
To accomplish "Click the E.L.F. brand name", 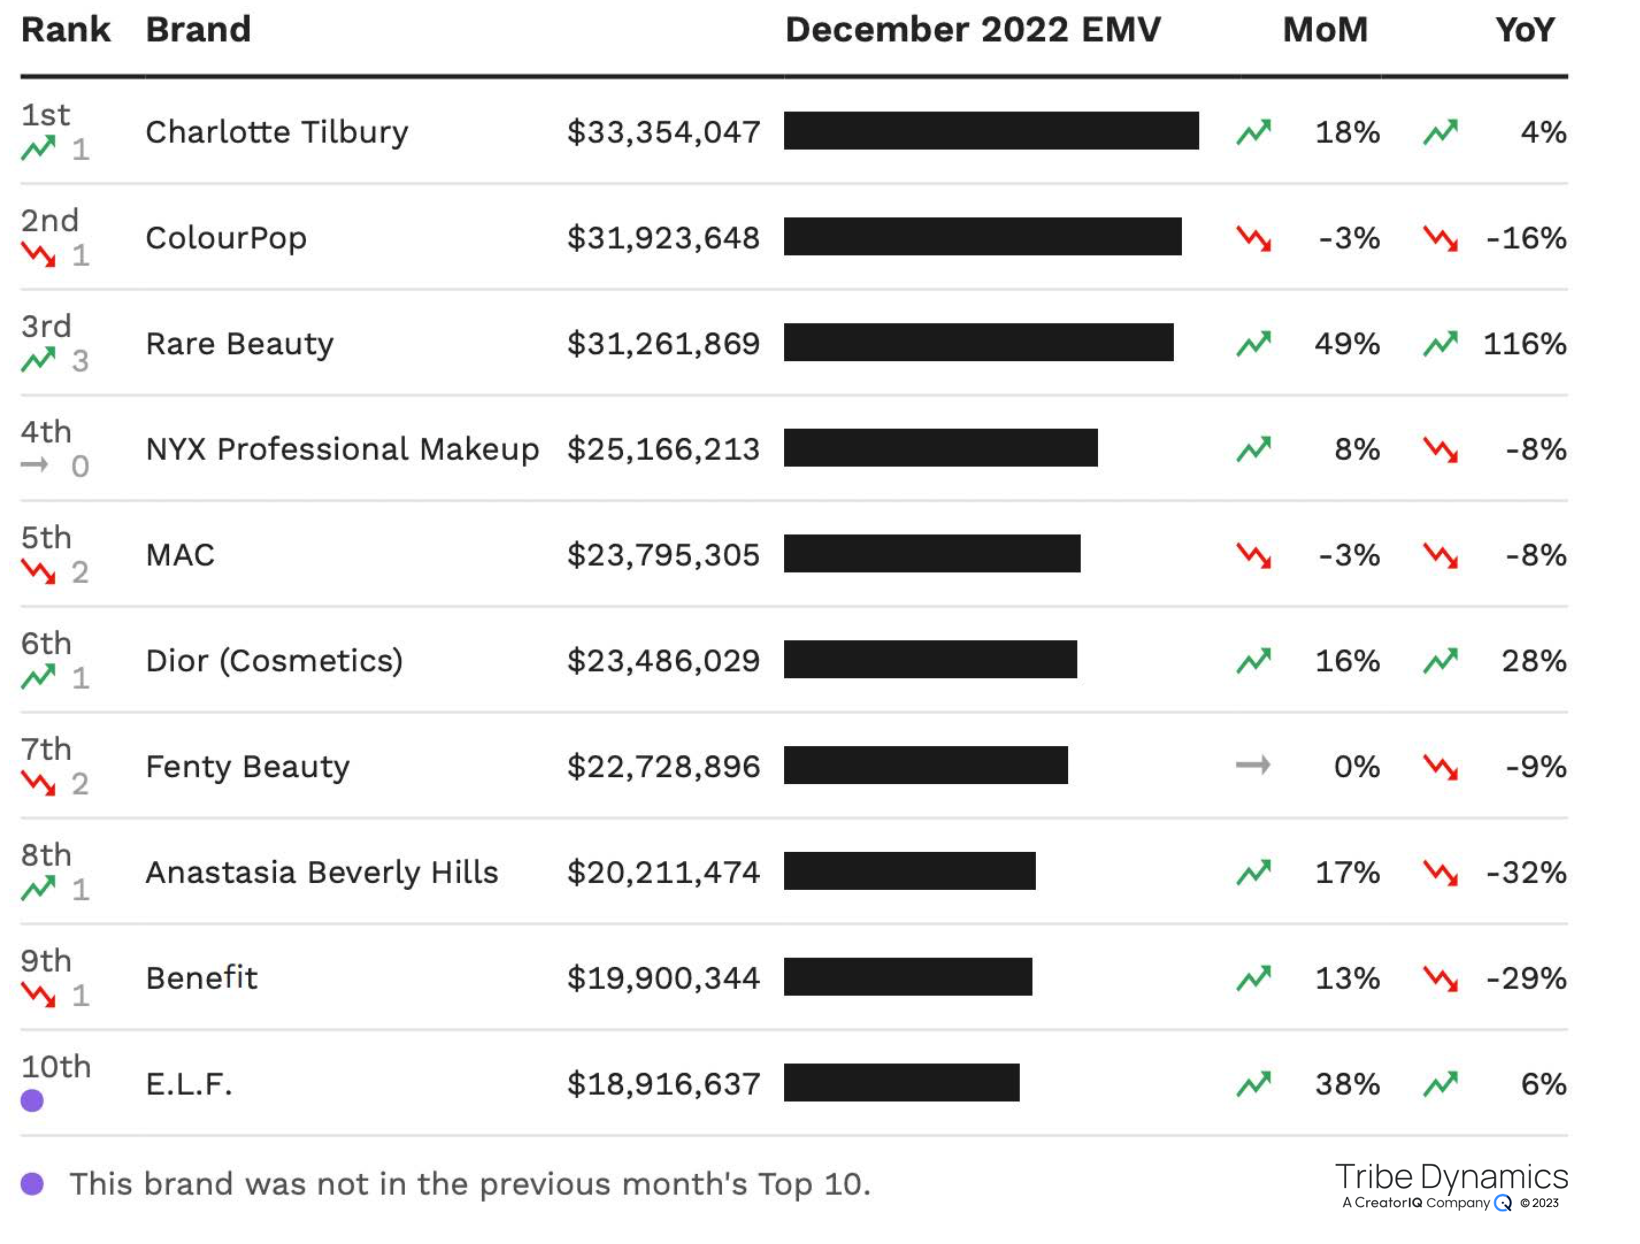I will click(x=189, y=1084).
